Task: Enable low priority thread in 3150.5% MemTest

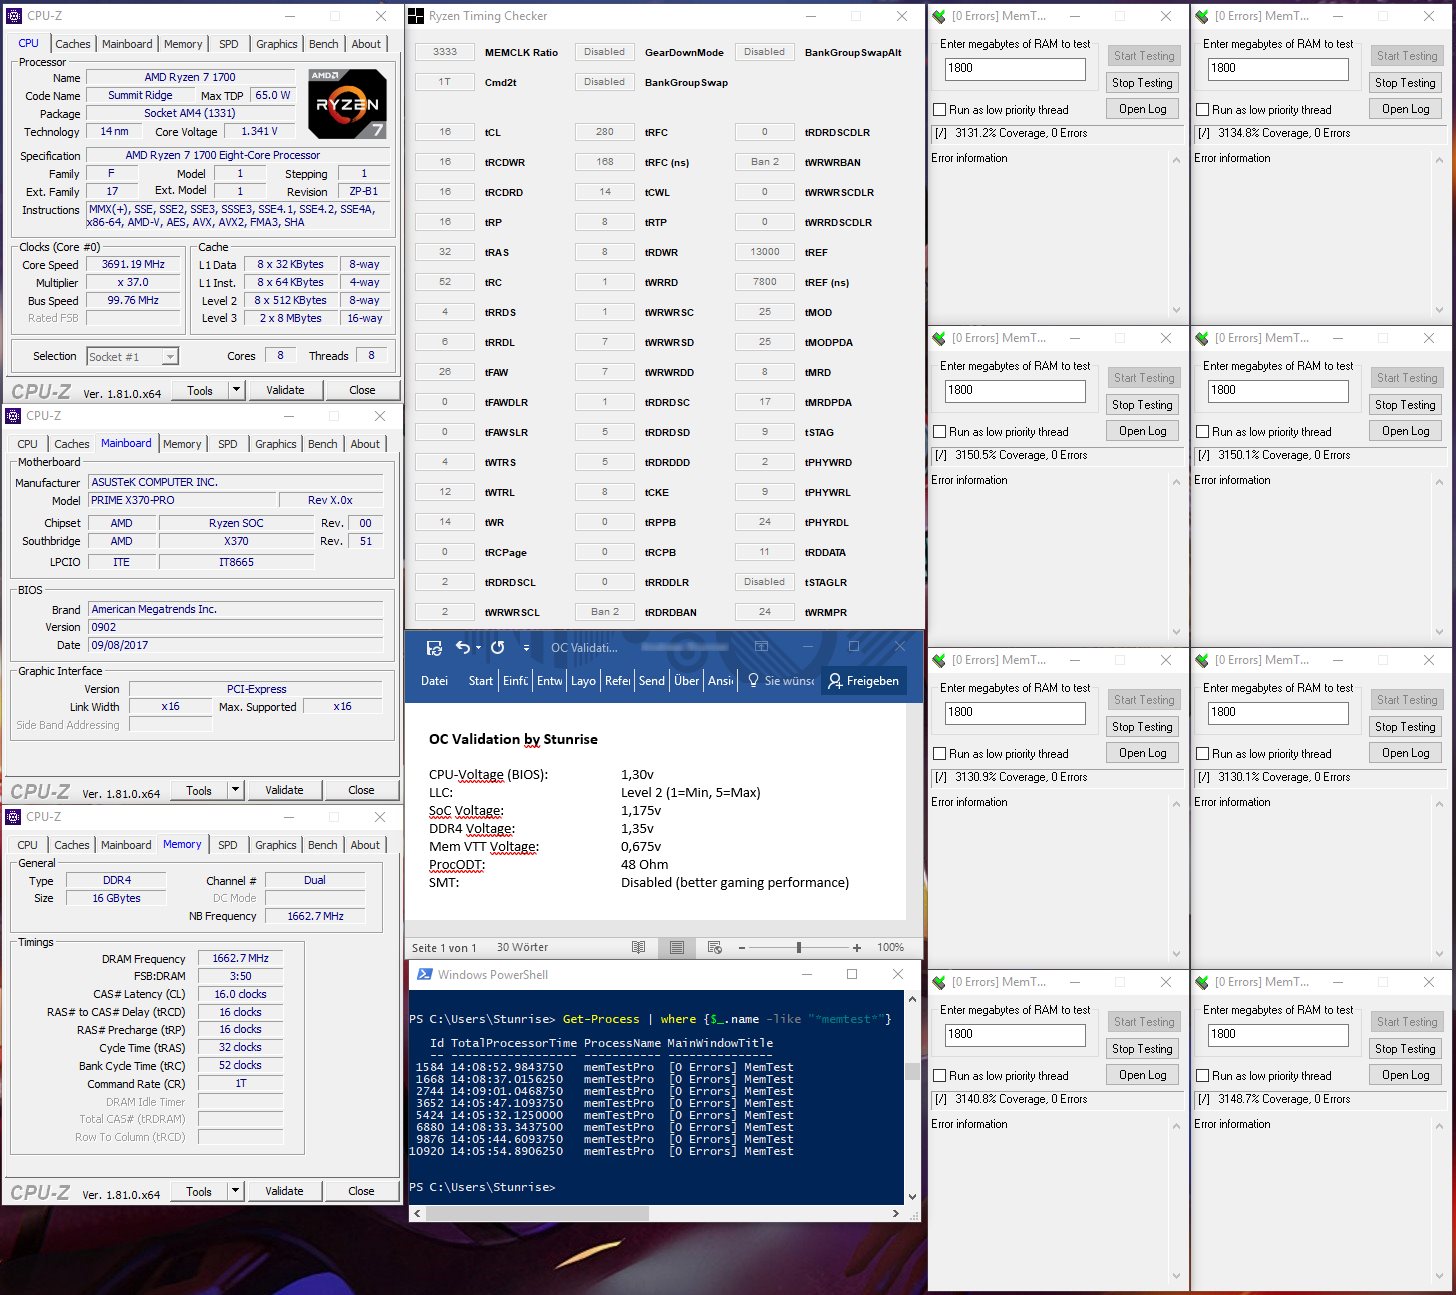Action: (939, 432)
